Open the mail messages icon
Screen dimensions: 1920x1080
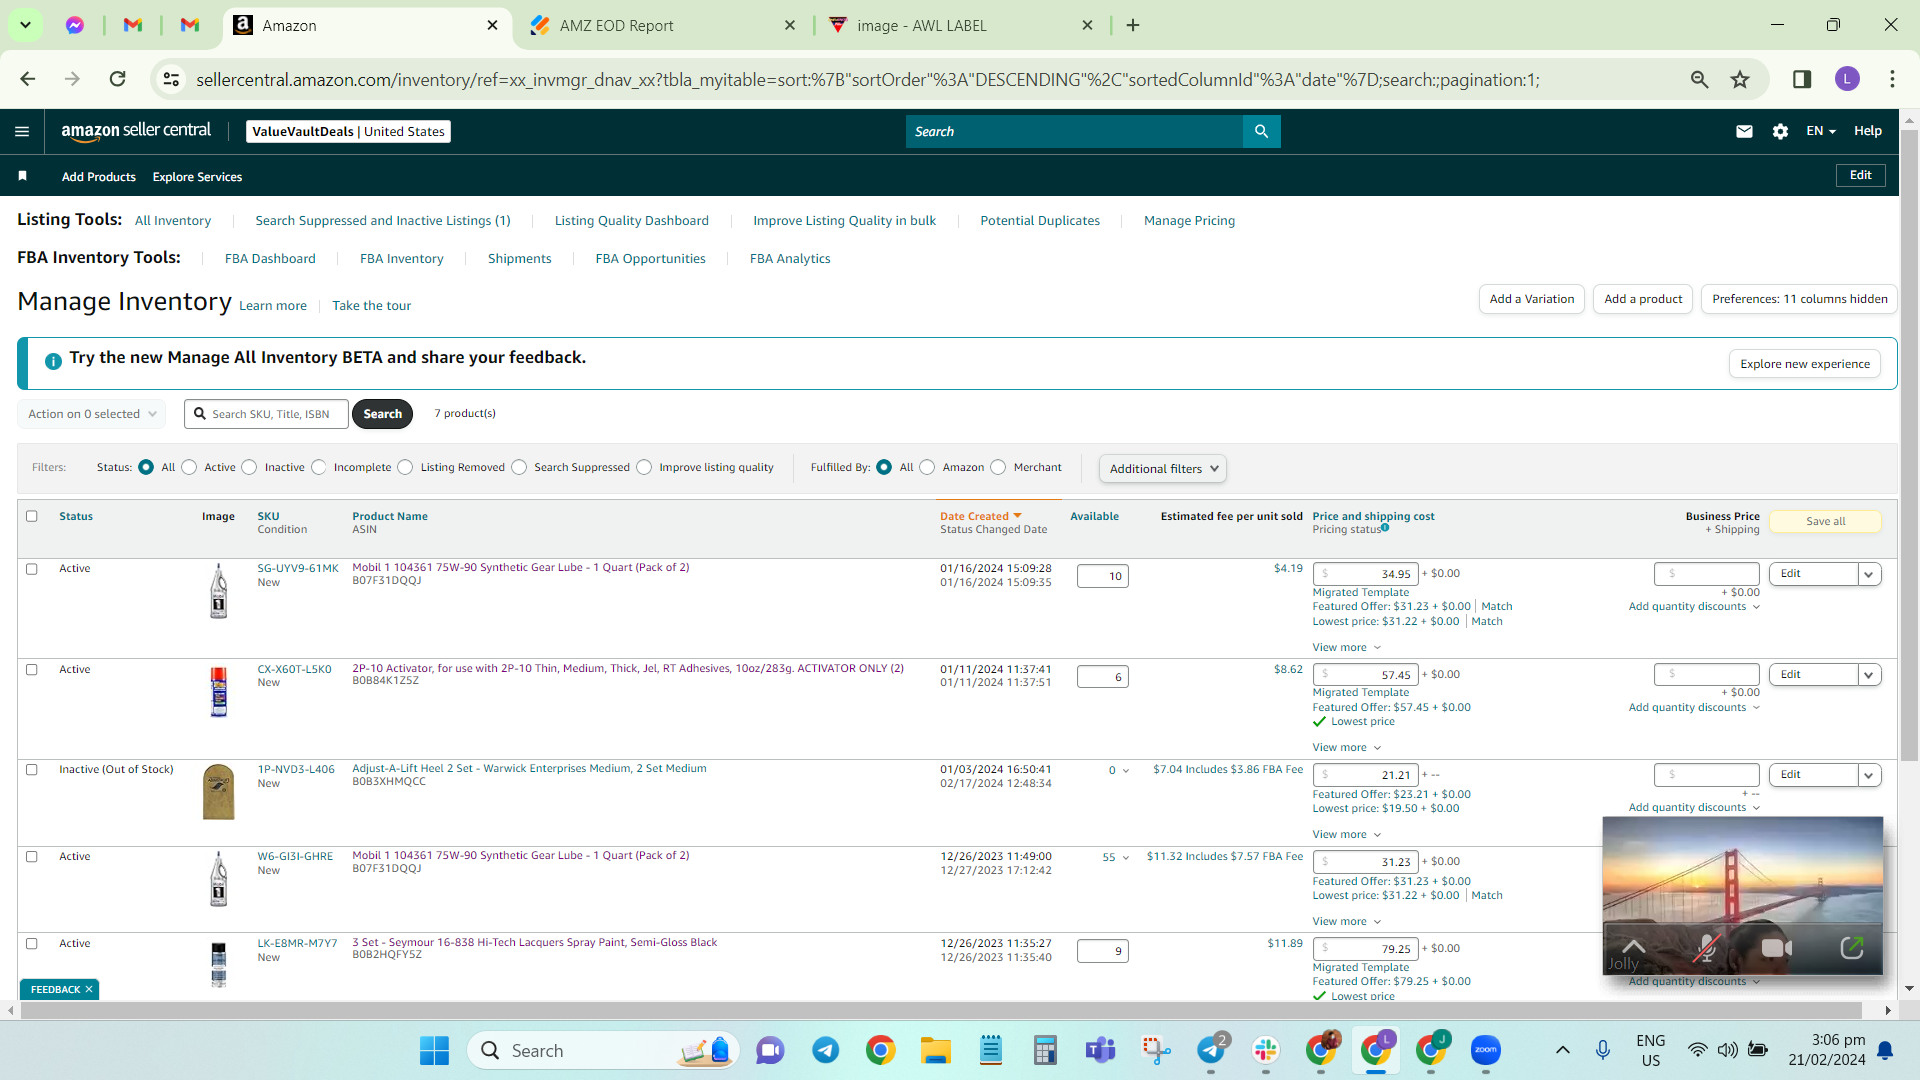(x=1744, y=131)
